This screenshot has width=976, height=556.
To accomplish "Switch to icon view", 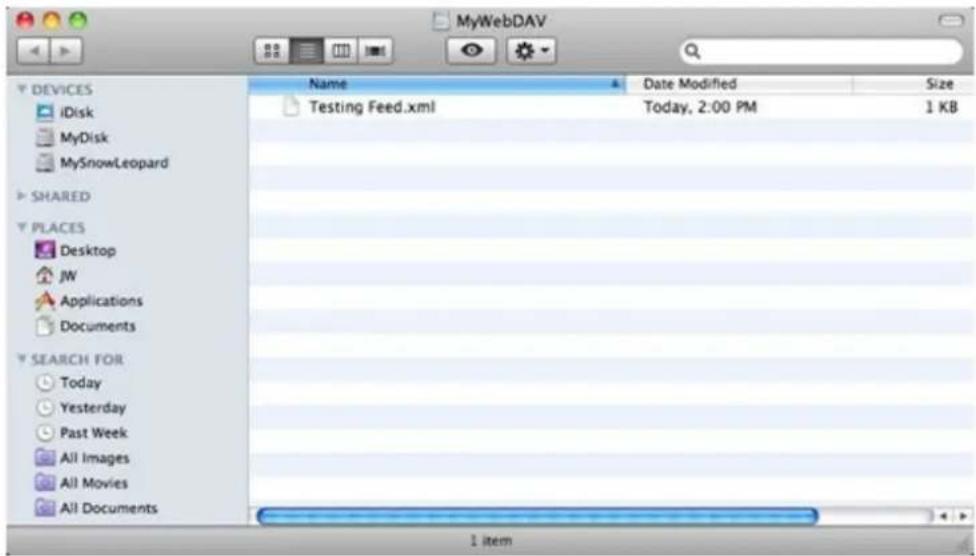I will point(272,51).
